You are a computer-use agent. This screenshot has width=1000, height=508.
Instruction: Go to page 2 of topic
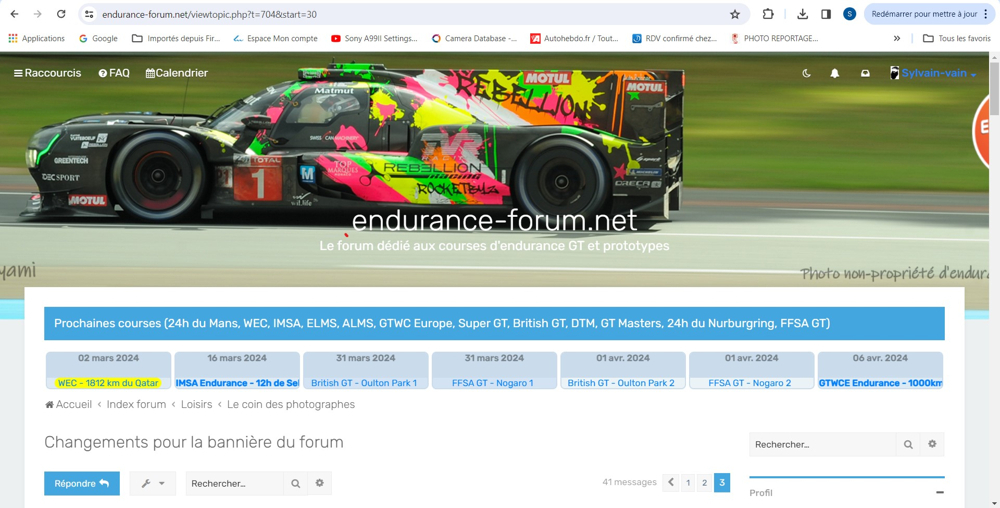pyautogui.click(x=704, y=483)
